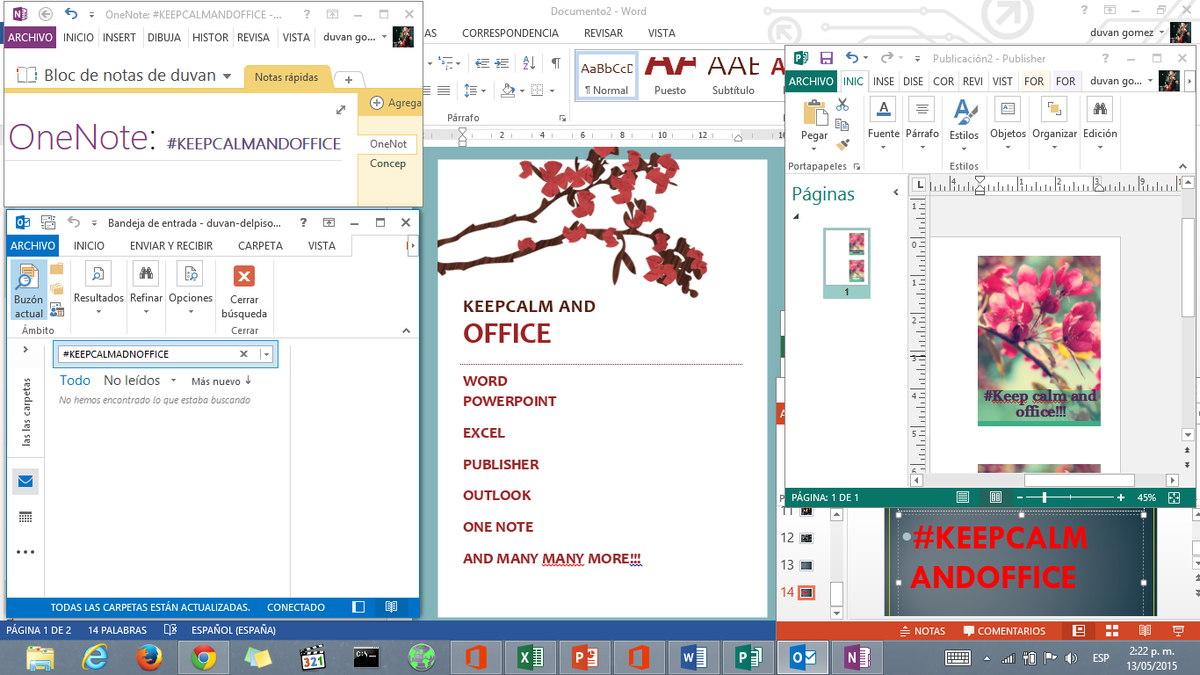Switch Outlook to reading view in status bar
This screenshot has width=1200, height=675.
[391, 607]
